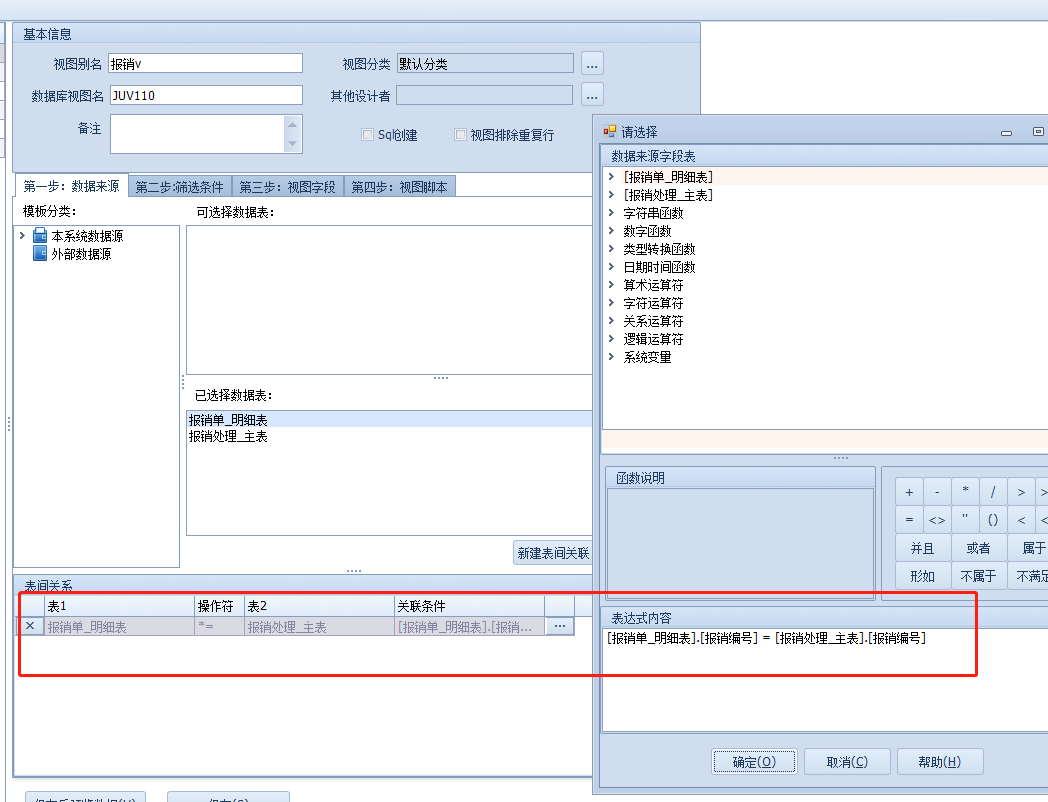The height and width of the screenshot is (802, 1048).
Task: Click the 新建表间关联 button
Action: click(x=553, y=553)
